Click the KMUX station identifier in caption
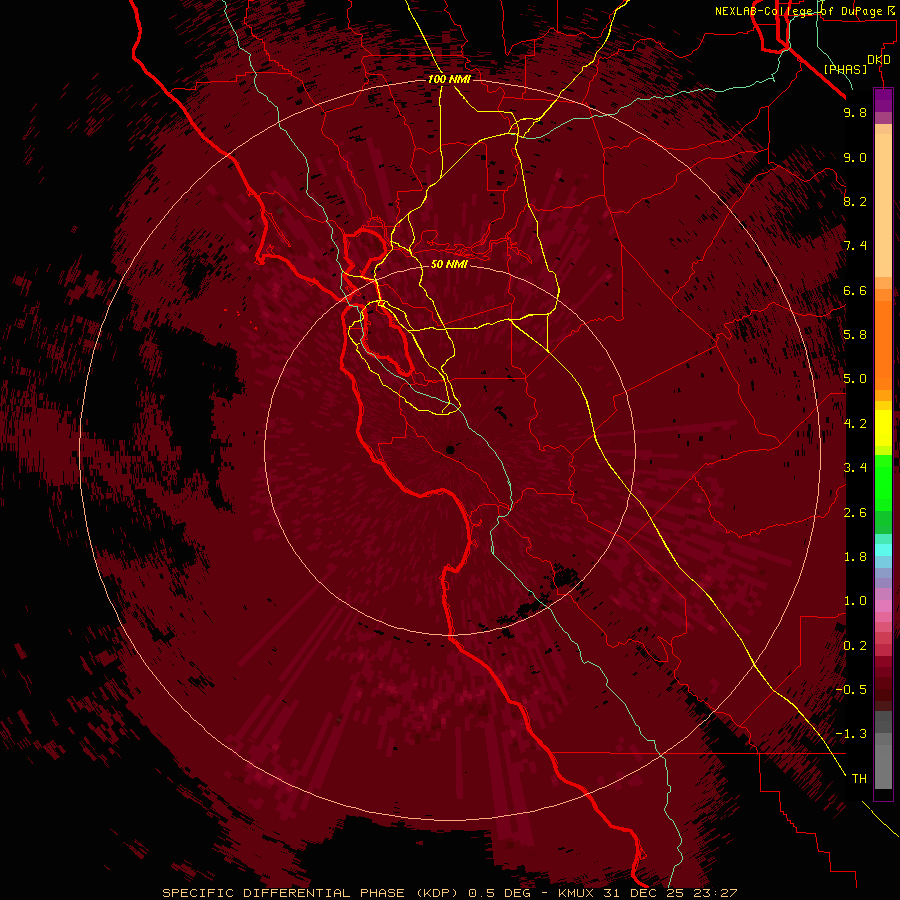The height and width of the screenshot is (900, 900). tap(577, 893)
